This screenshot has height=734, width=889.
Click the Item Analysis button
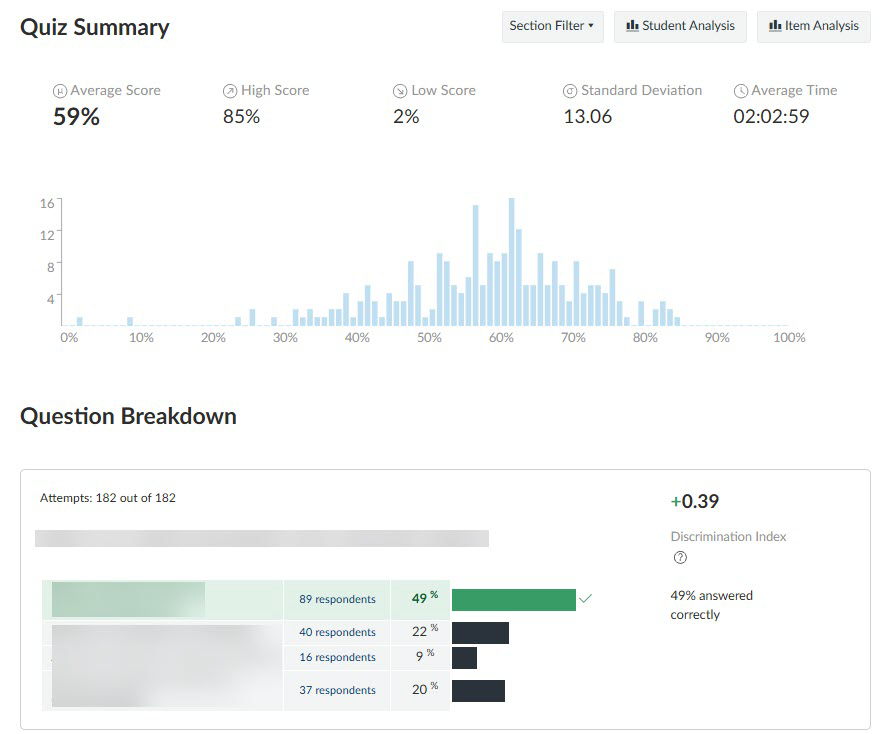click(814, 26)
